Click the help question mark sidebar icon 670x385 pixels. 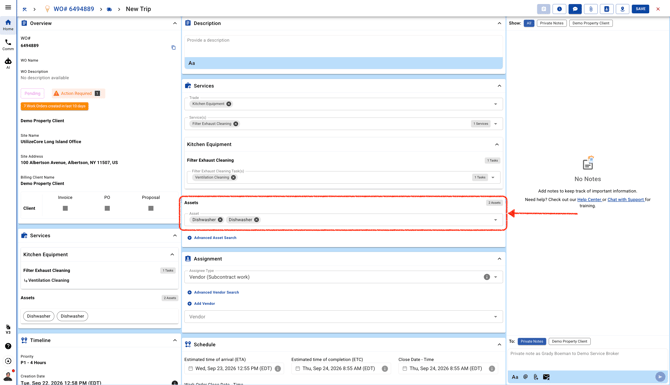(8, 346)
